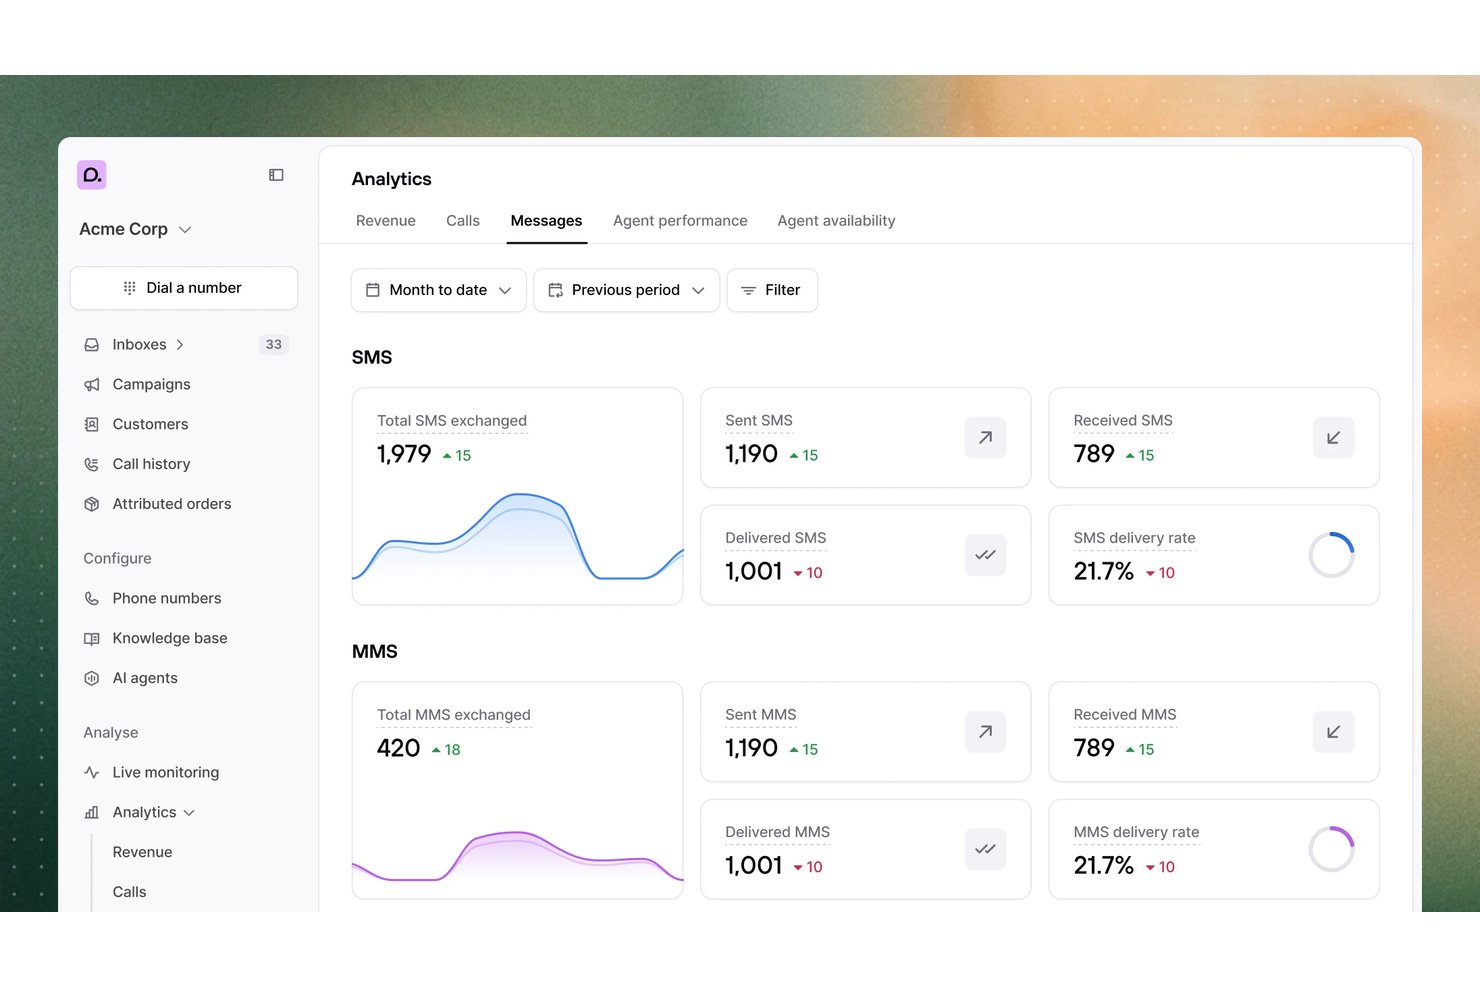Click the Customers contact icon

click(92, 424)
